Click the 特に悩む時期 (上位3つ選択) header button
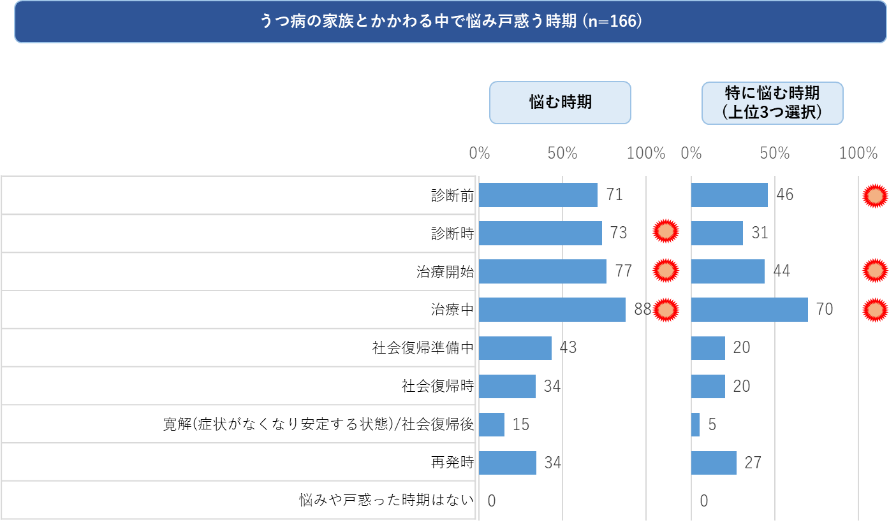This screenshot has width=889, height=532. point(772,102)
